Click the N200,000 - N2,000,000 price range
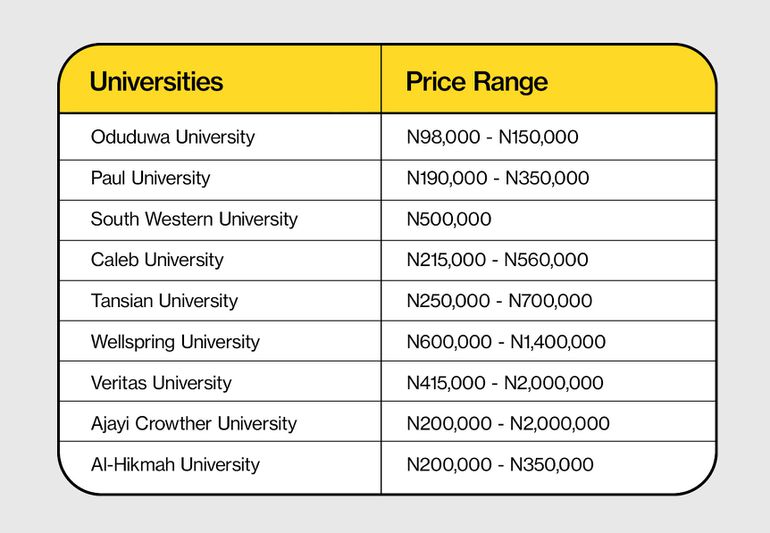This screenshot has width=770, height=533. tap(508, 424)
